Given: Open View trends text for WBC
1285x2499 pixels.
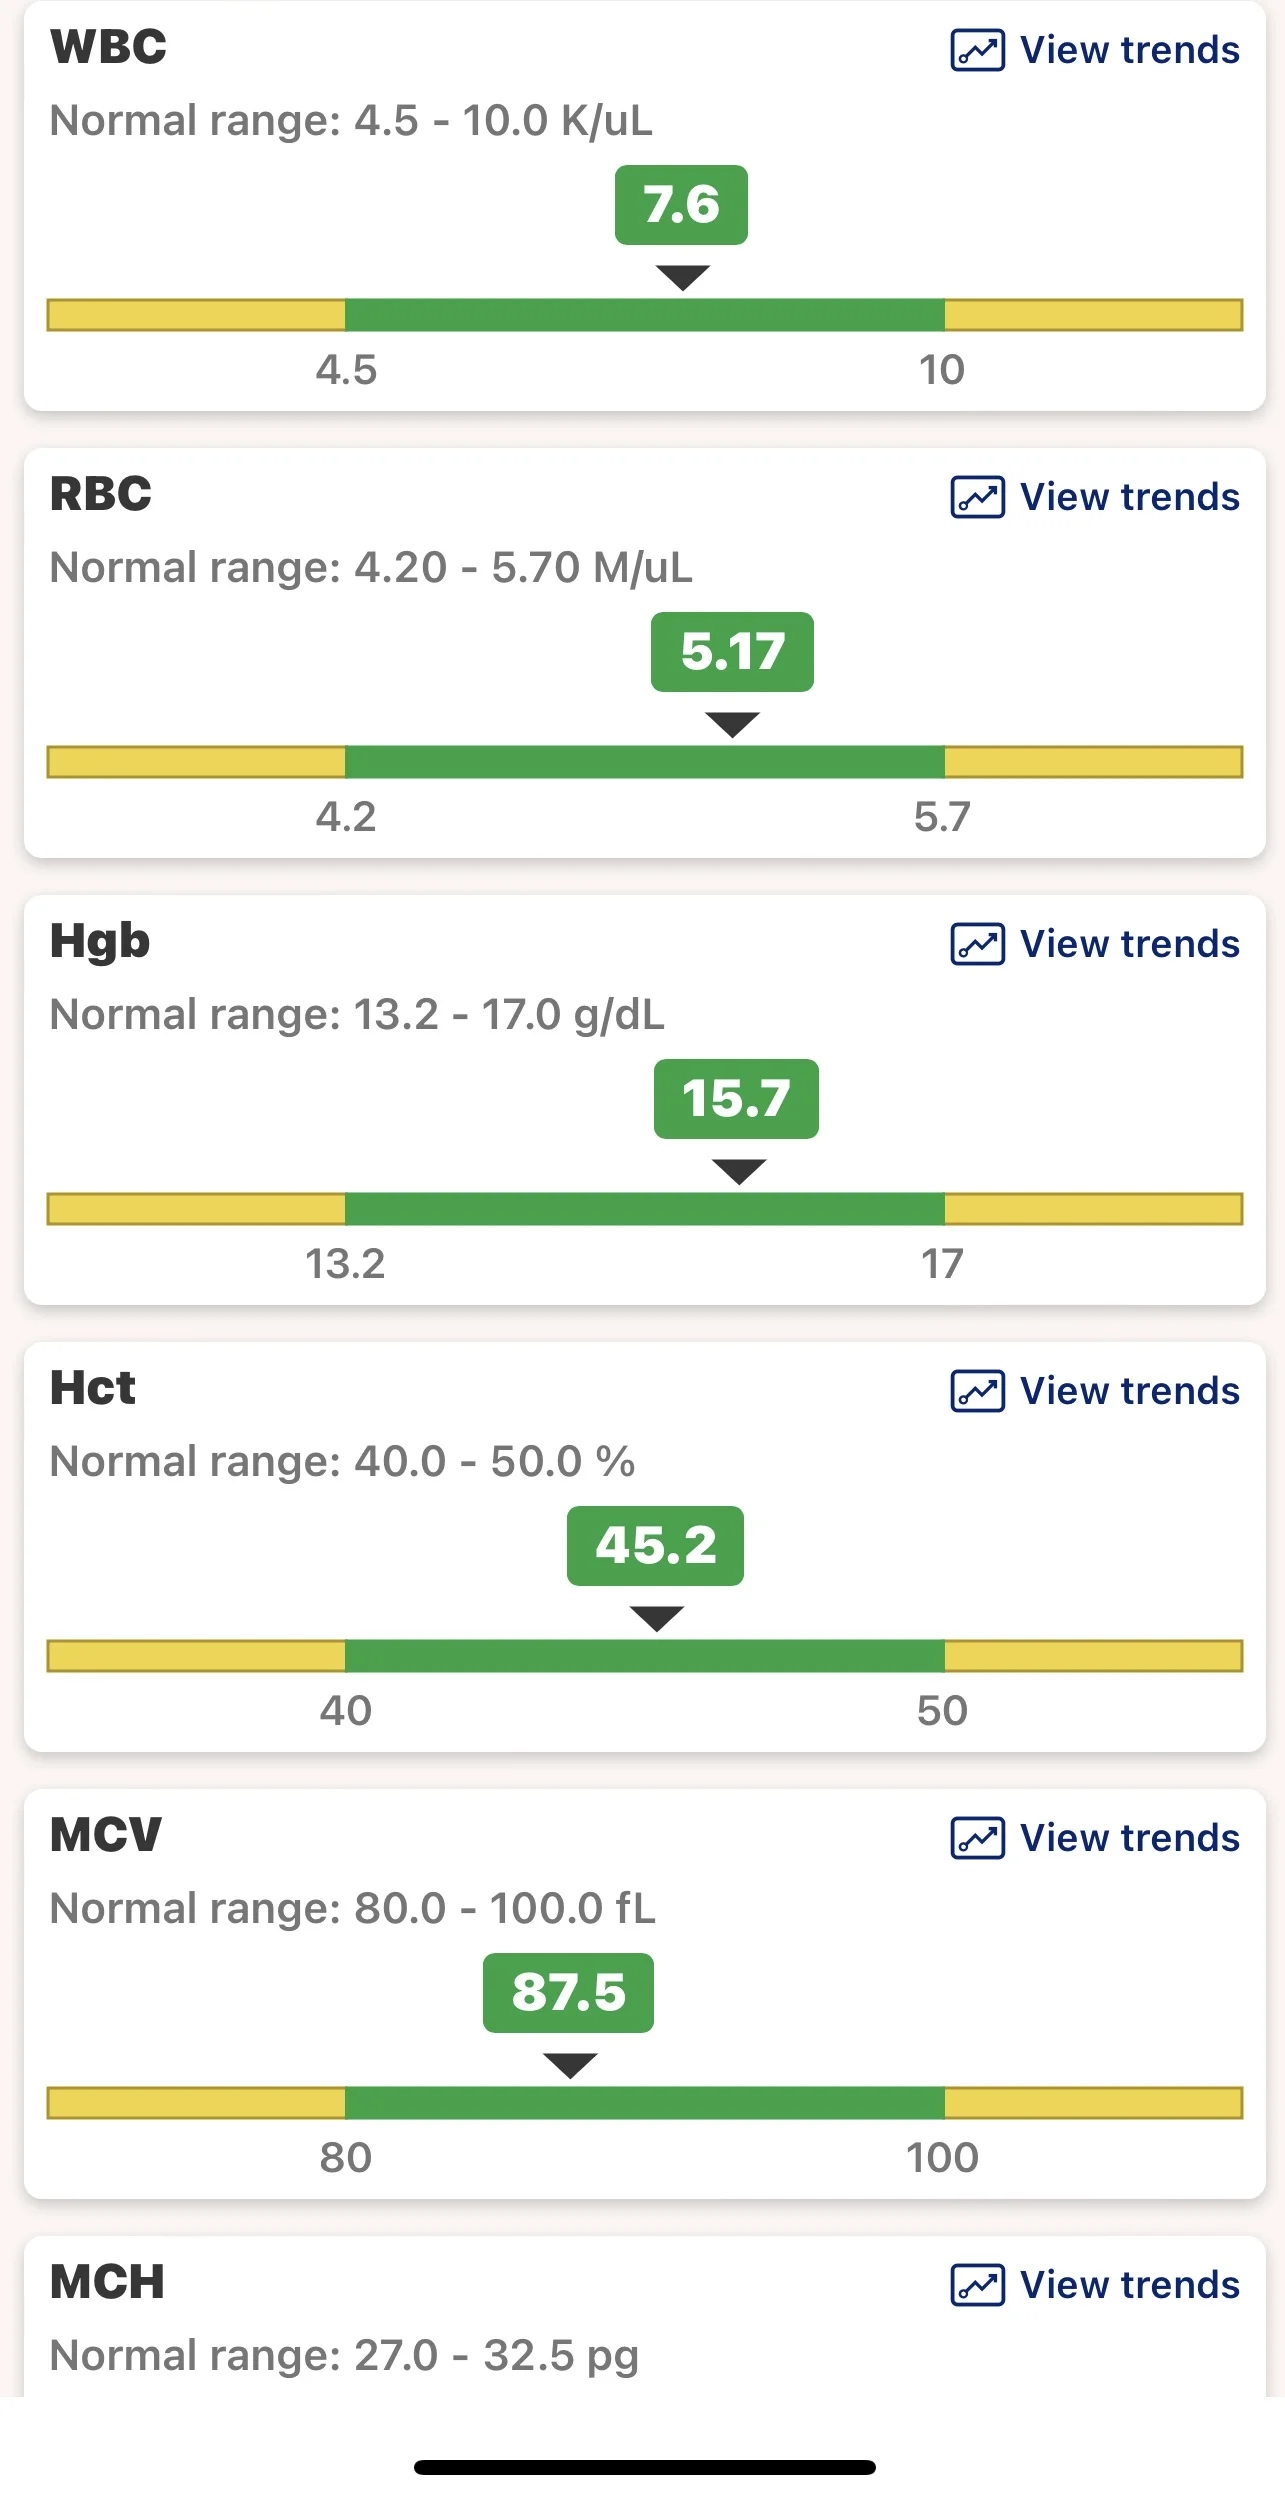Looking at the screenshot, I should (x=1129, y=50).
